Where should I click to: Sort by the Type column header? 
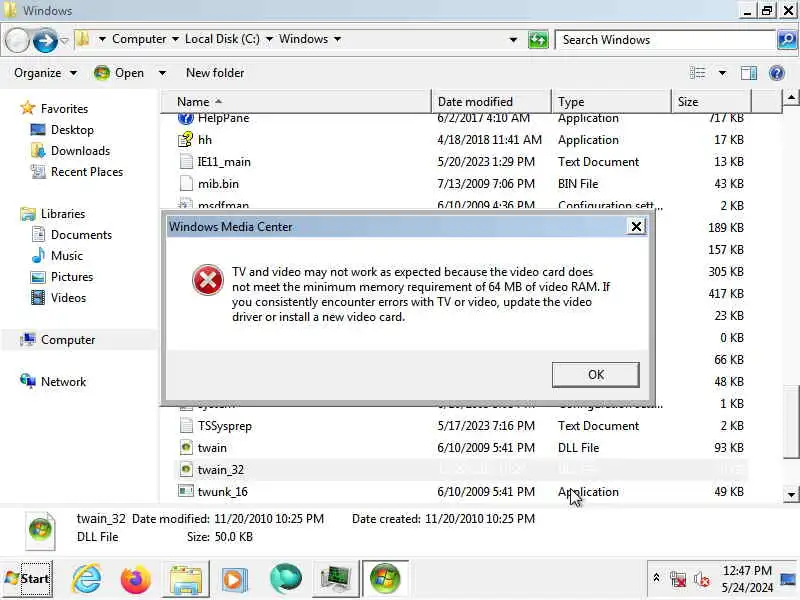[x=611, y=102]
